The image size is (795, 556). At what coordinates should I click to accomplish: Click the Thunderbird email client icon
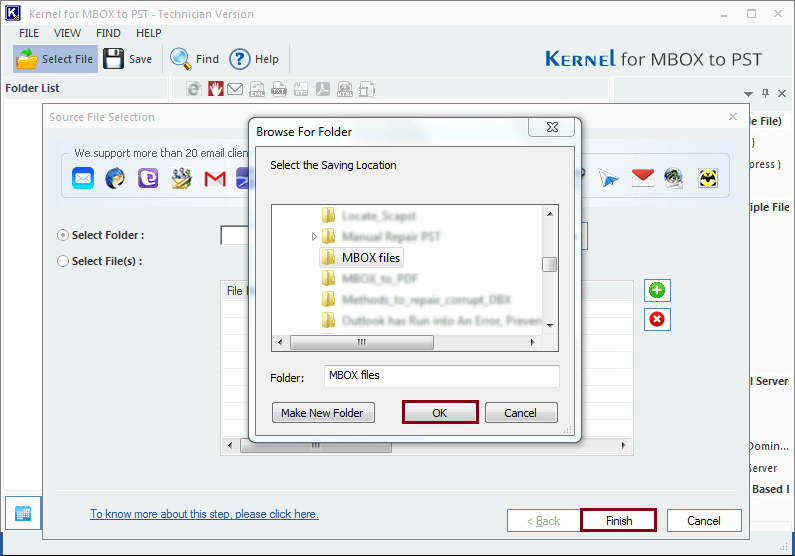click(115, 178)
